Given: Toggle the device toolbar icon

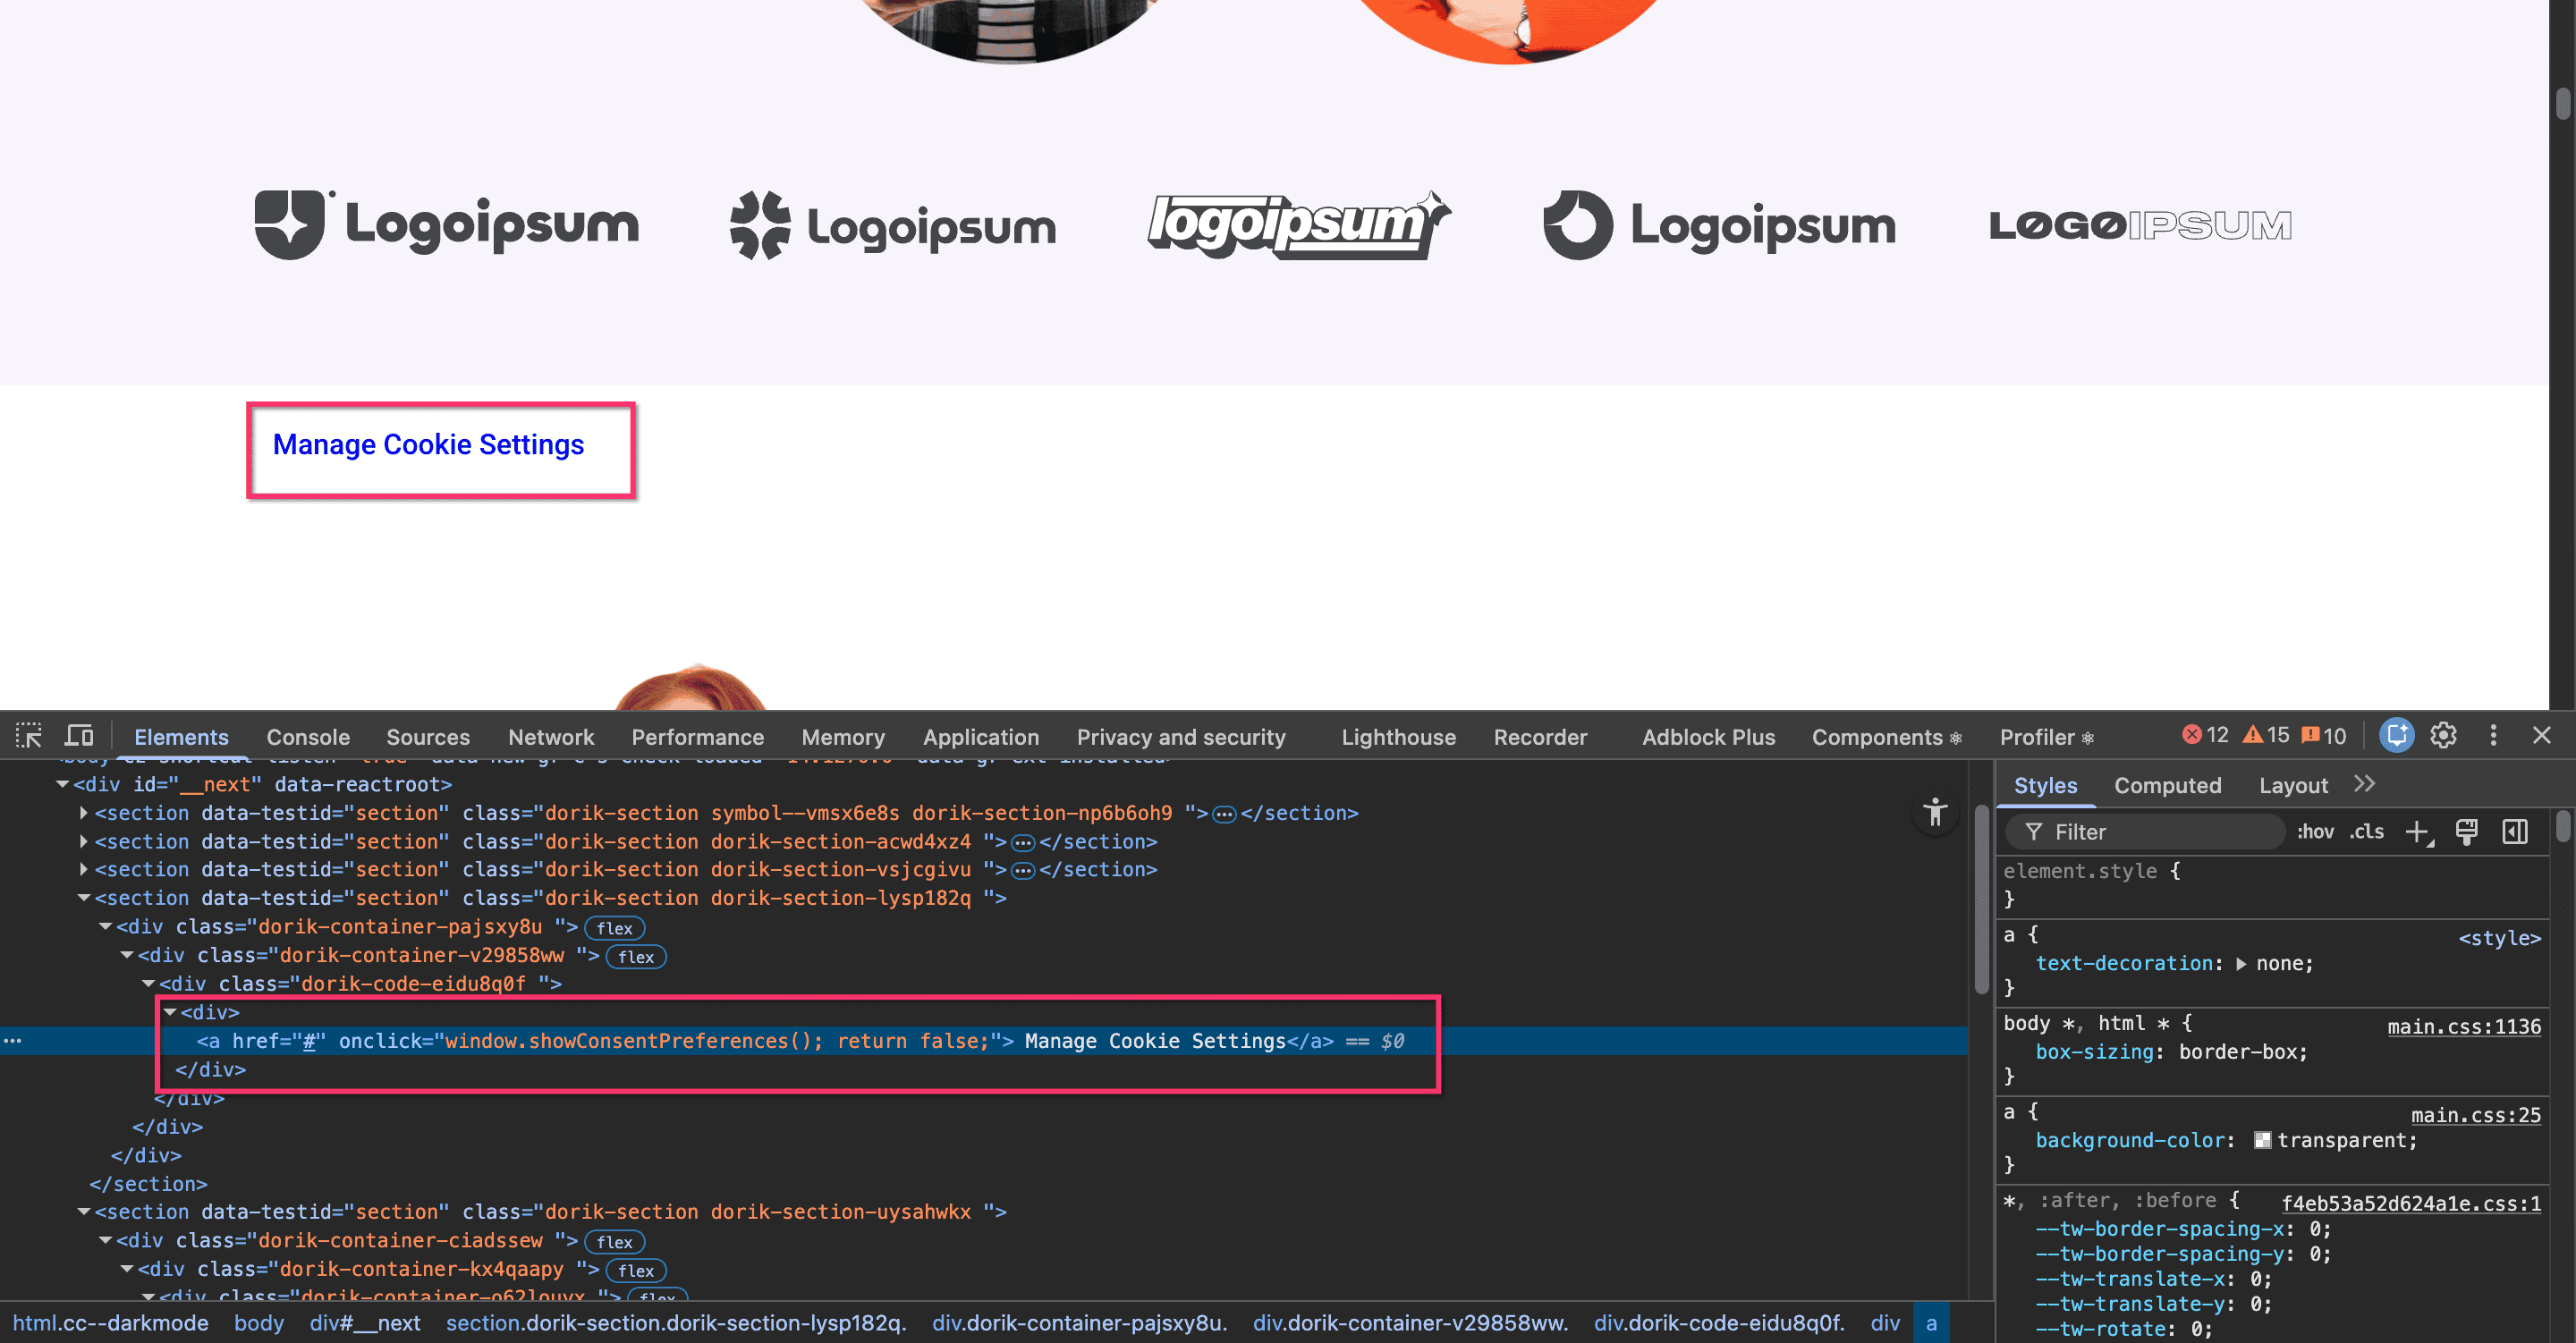Looking at the screenshot, I should click(x=79, y=736).
